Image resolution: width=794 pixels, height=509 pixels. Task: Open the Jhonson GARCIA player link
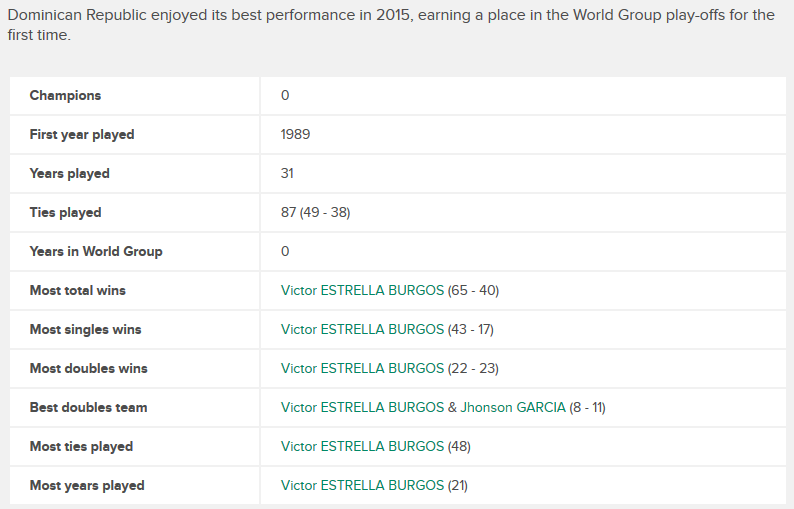click(x=512, y=407)
